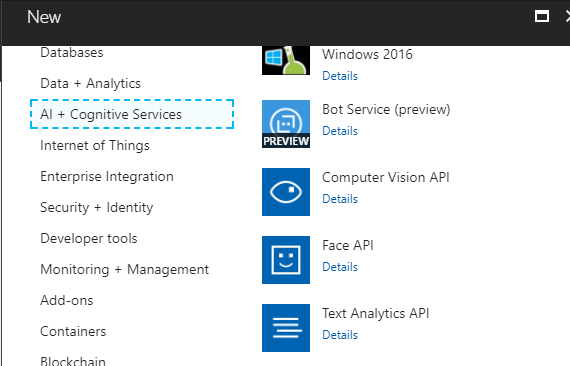The width and height of the screenshot is (570, 366).
Task: Select the Computer Vision API eye icon
Action: [x=286, y=192]
